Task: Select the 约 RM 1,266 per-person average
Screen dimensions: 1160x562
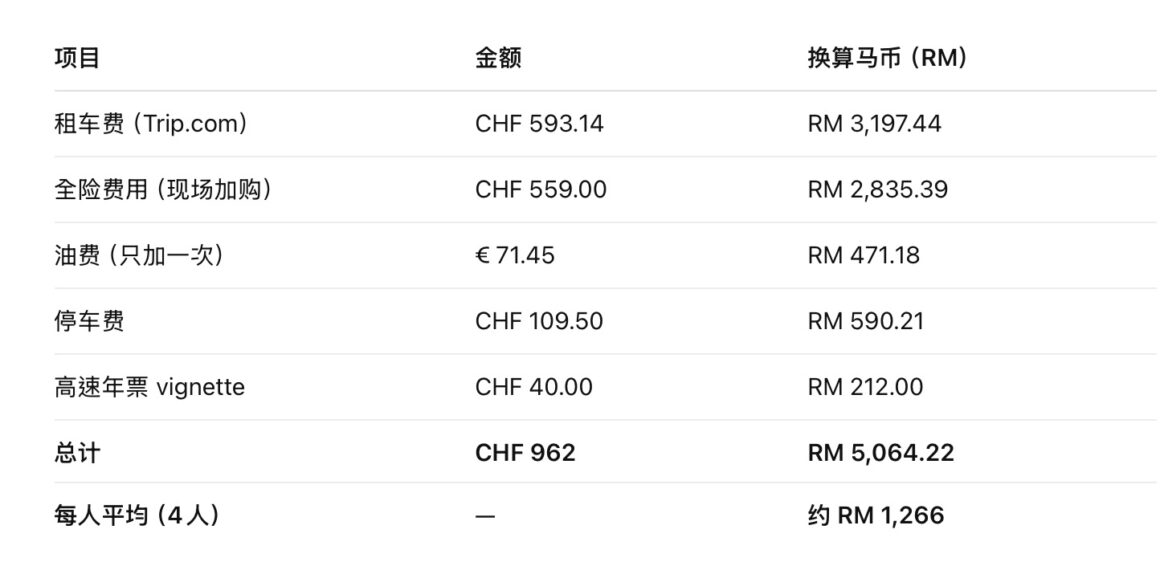Action: 875,516
